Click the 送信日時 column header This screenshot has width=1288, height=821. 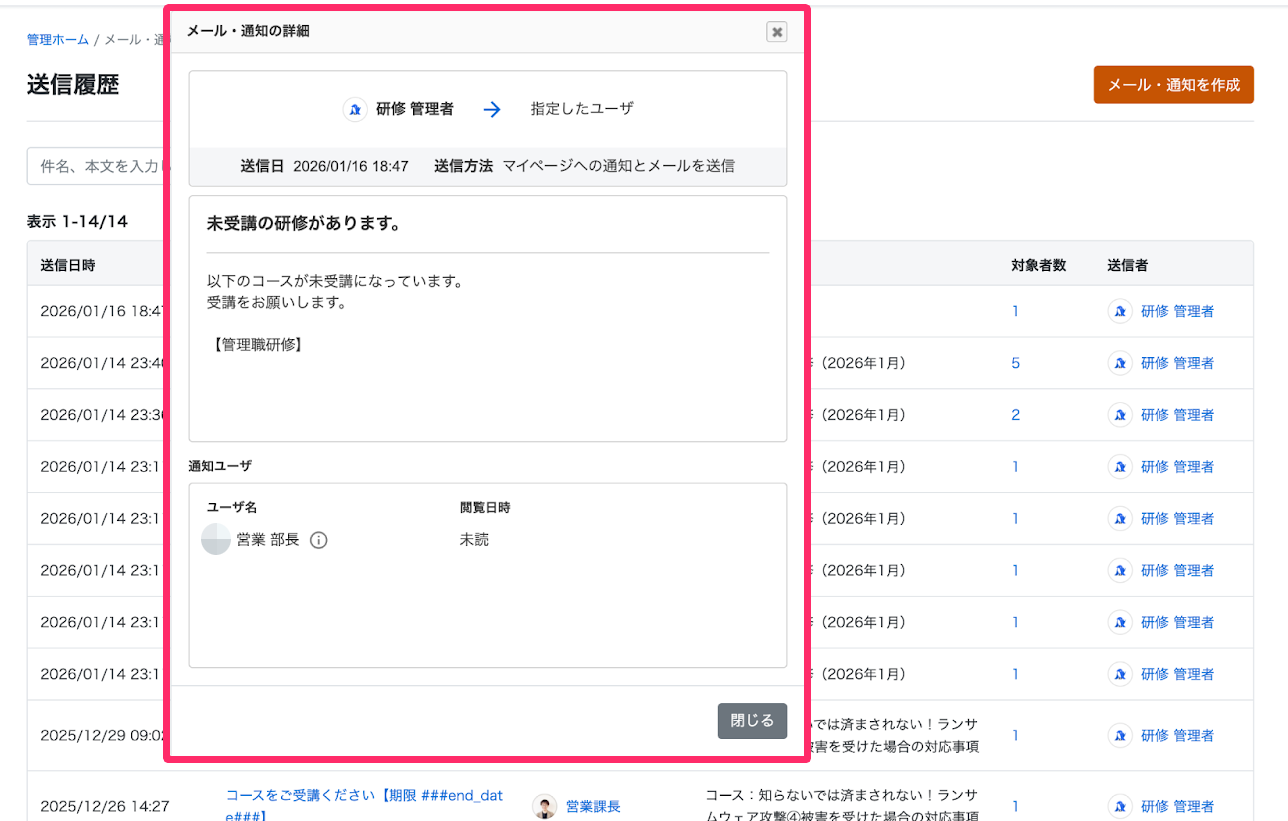(x=67, y=265)
